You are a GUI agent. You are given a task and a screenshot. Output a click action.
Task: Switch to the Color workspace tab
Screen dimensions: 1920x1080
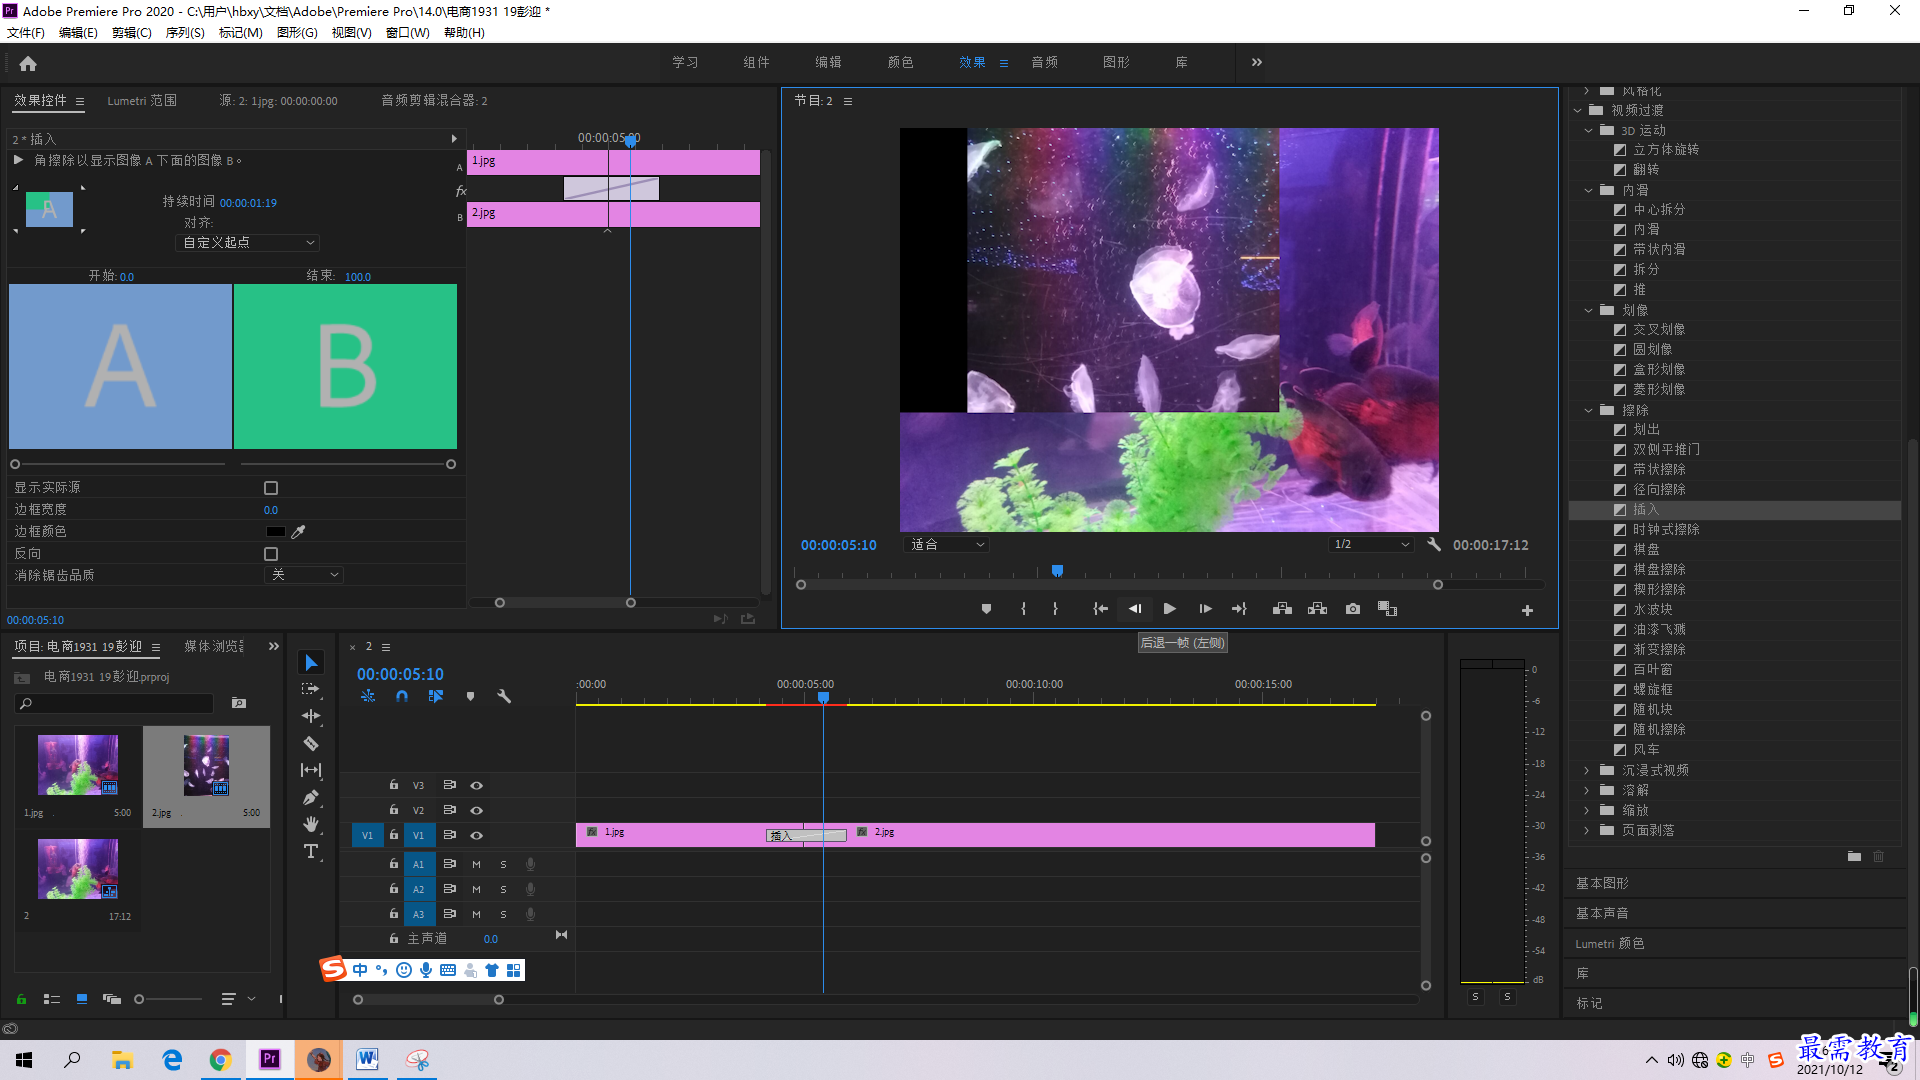pyautogui.click(x=900, y=62)
